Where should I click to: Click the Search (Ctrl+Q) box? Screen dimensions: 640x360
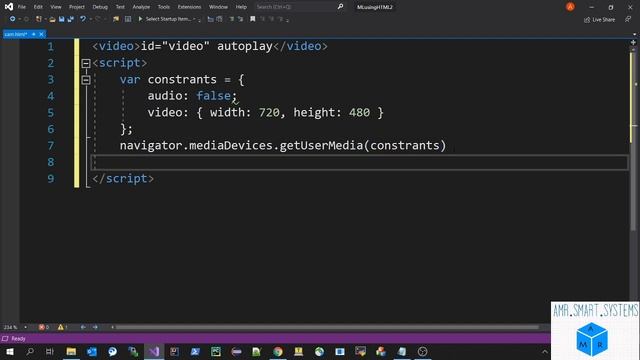300,7
